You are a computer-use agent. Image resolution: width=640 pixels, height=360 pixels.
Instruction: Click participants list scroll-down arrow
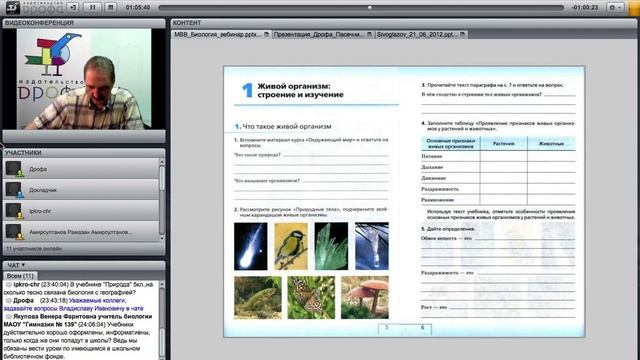pyautogui.click(x=162, y=238)
